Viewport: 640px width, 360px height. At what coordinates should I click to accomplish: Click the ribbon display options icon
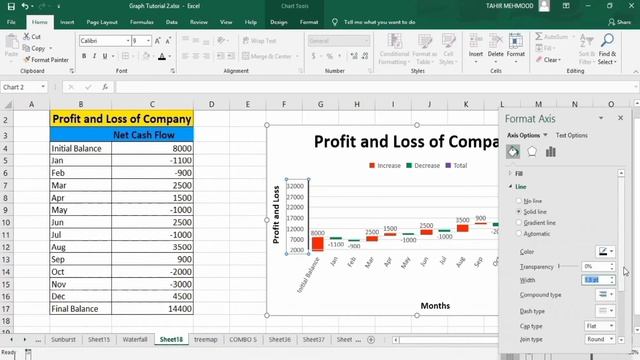(566, 6)
